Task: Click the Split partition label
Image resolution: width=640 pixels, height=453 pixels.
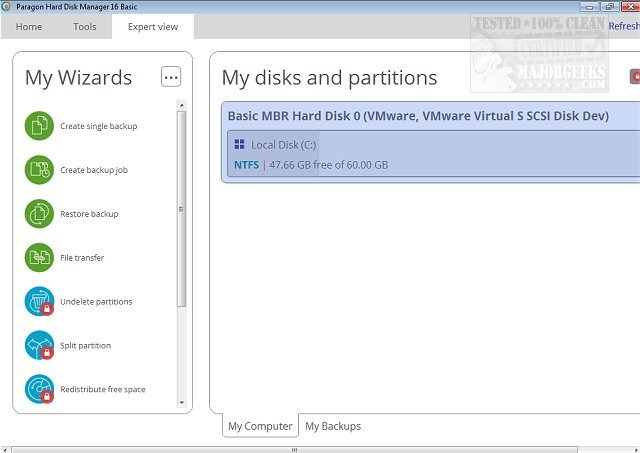Action: (x=85, y=345)
